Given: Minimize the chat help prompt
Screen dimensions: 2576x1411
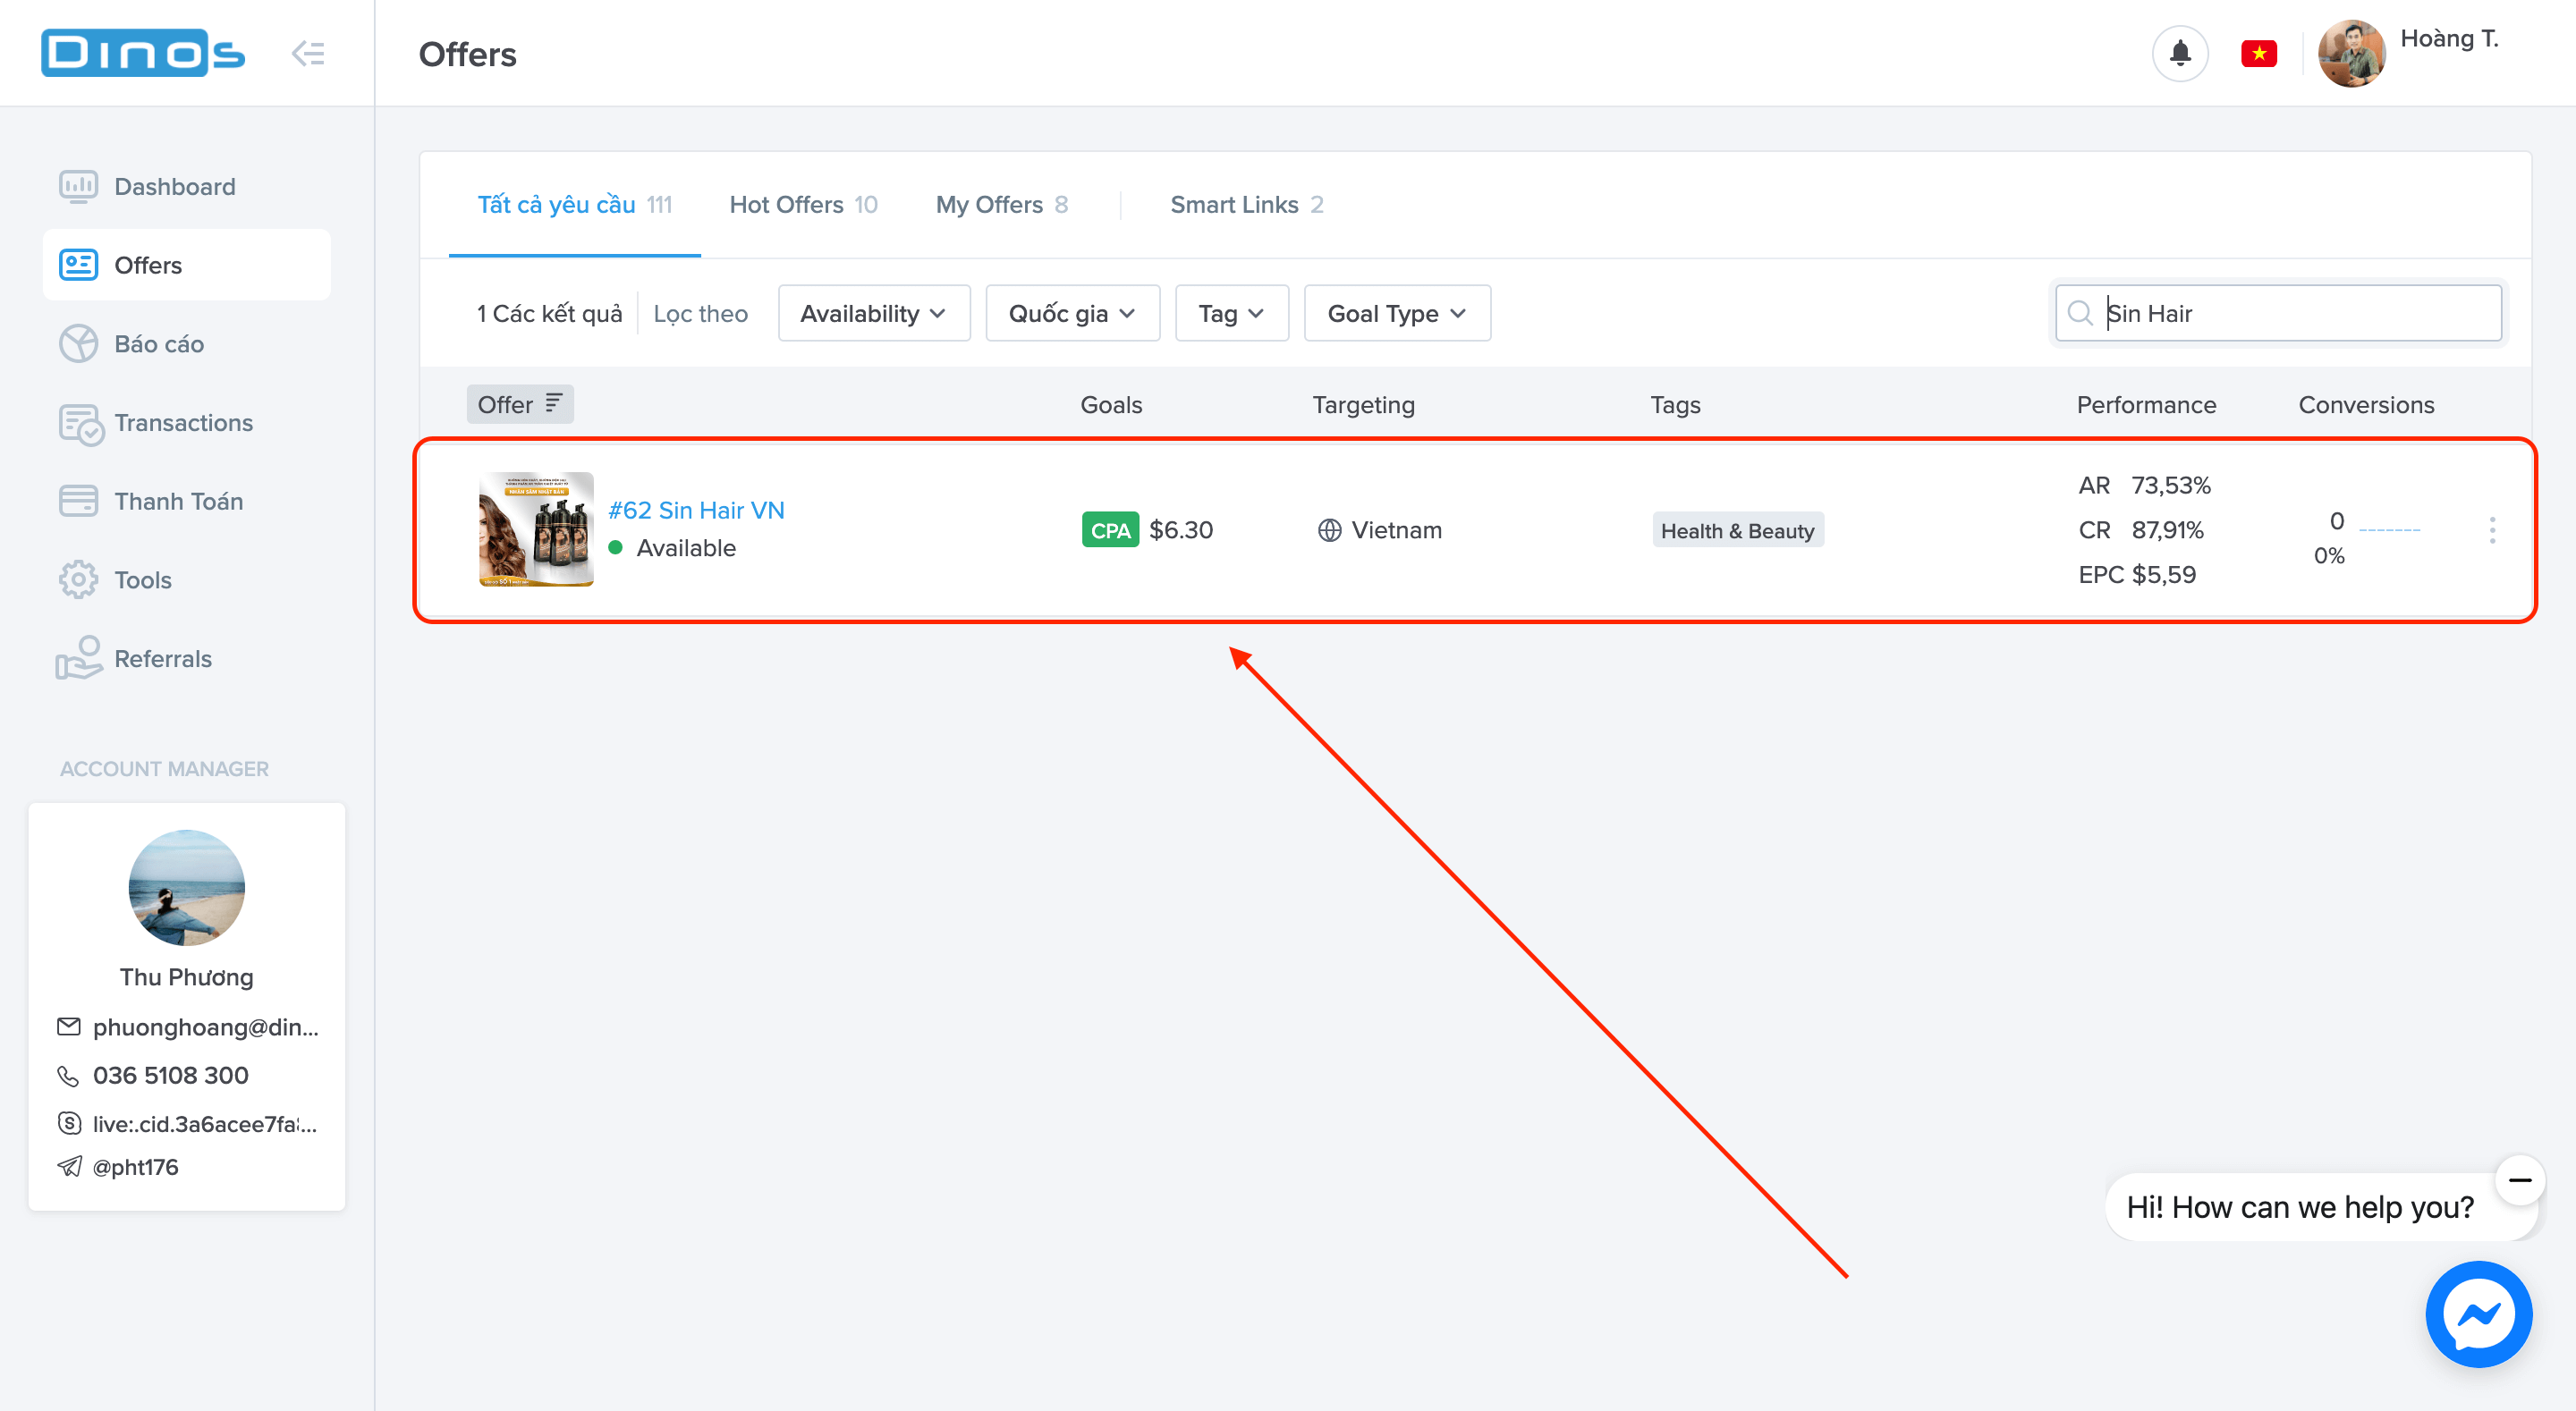Looking at the screenshot, I should (x=2519, y=1180).
